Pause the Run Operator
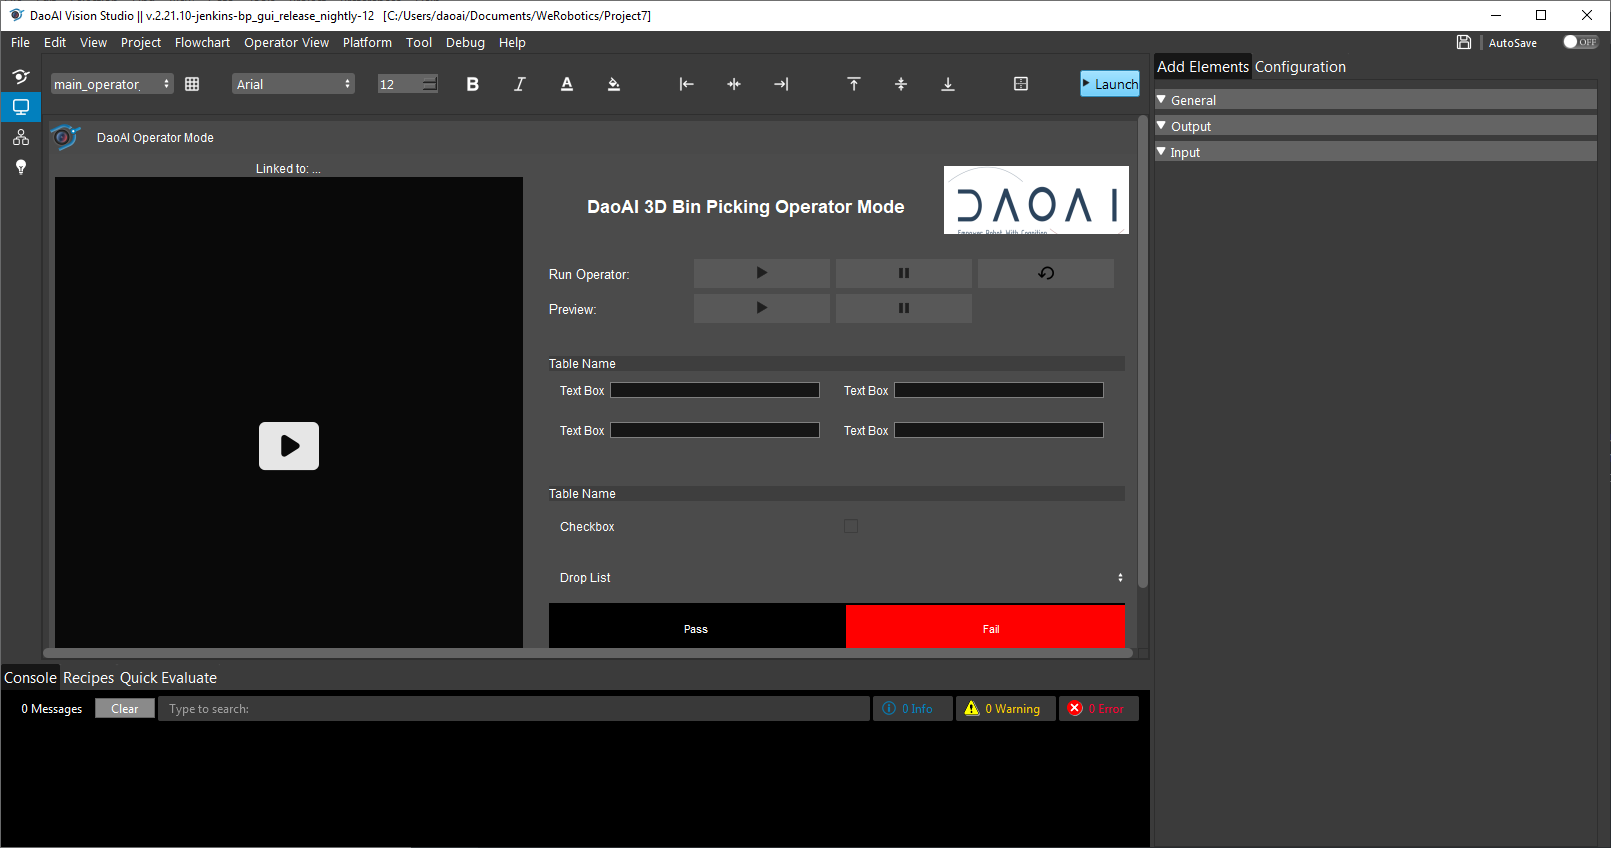 click(904, 273)
